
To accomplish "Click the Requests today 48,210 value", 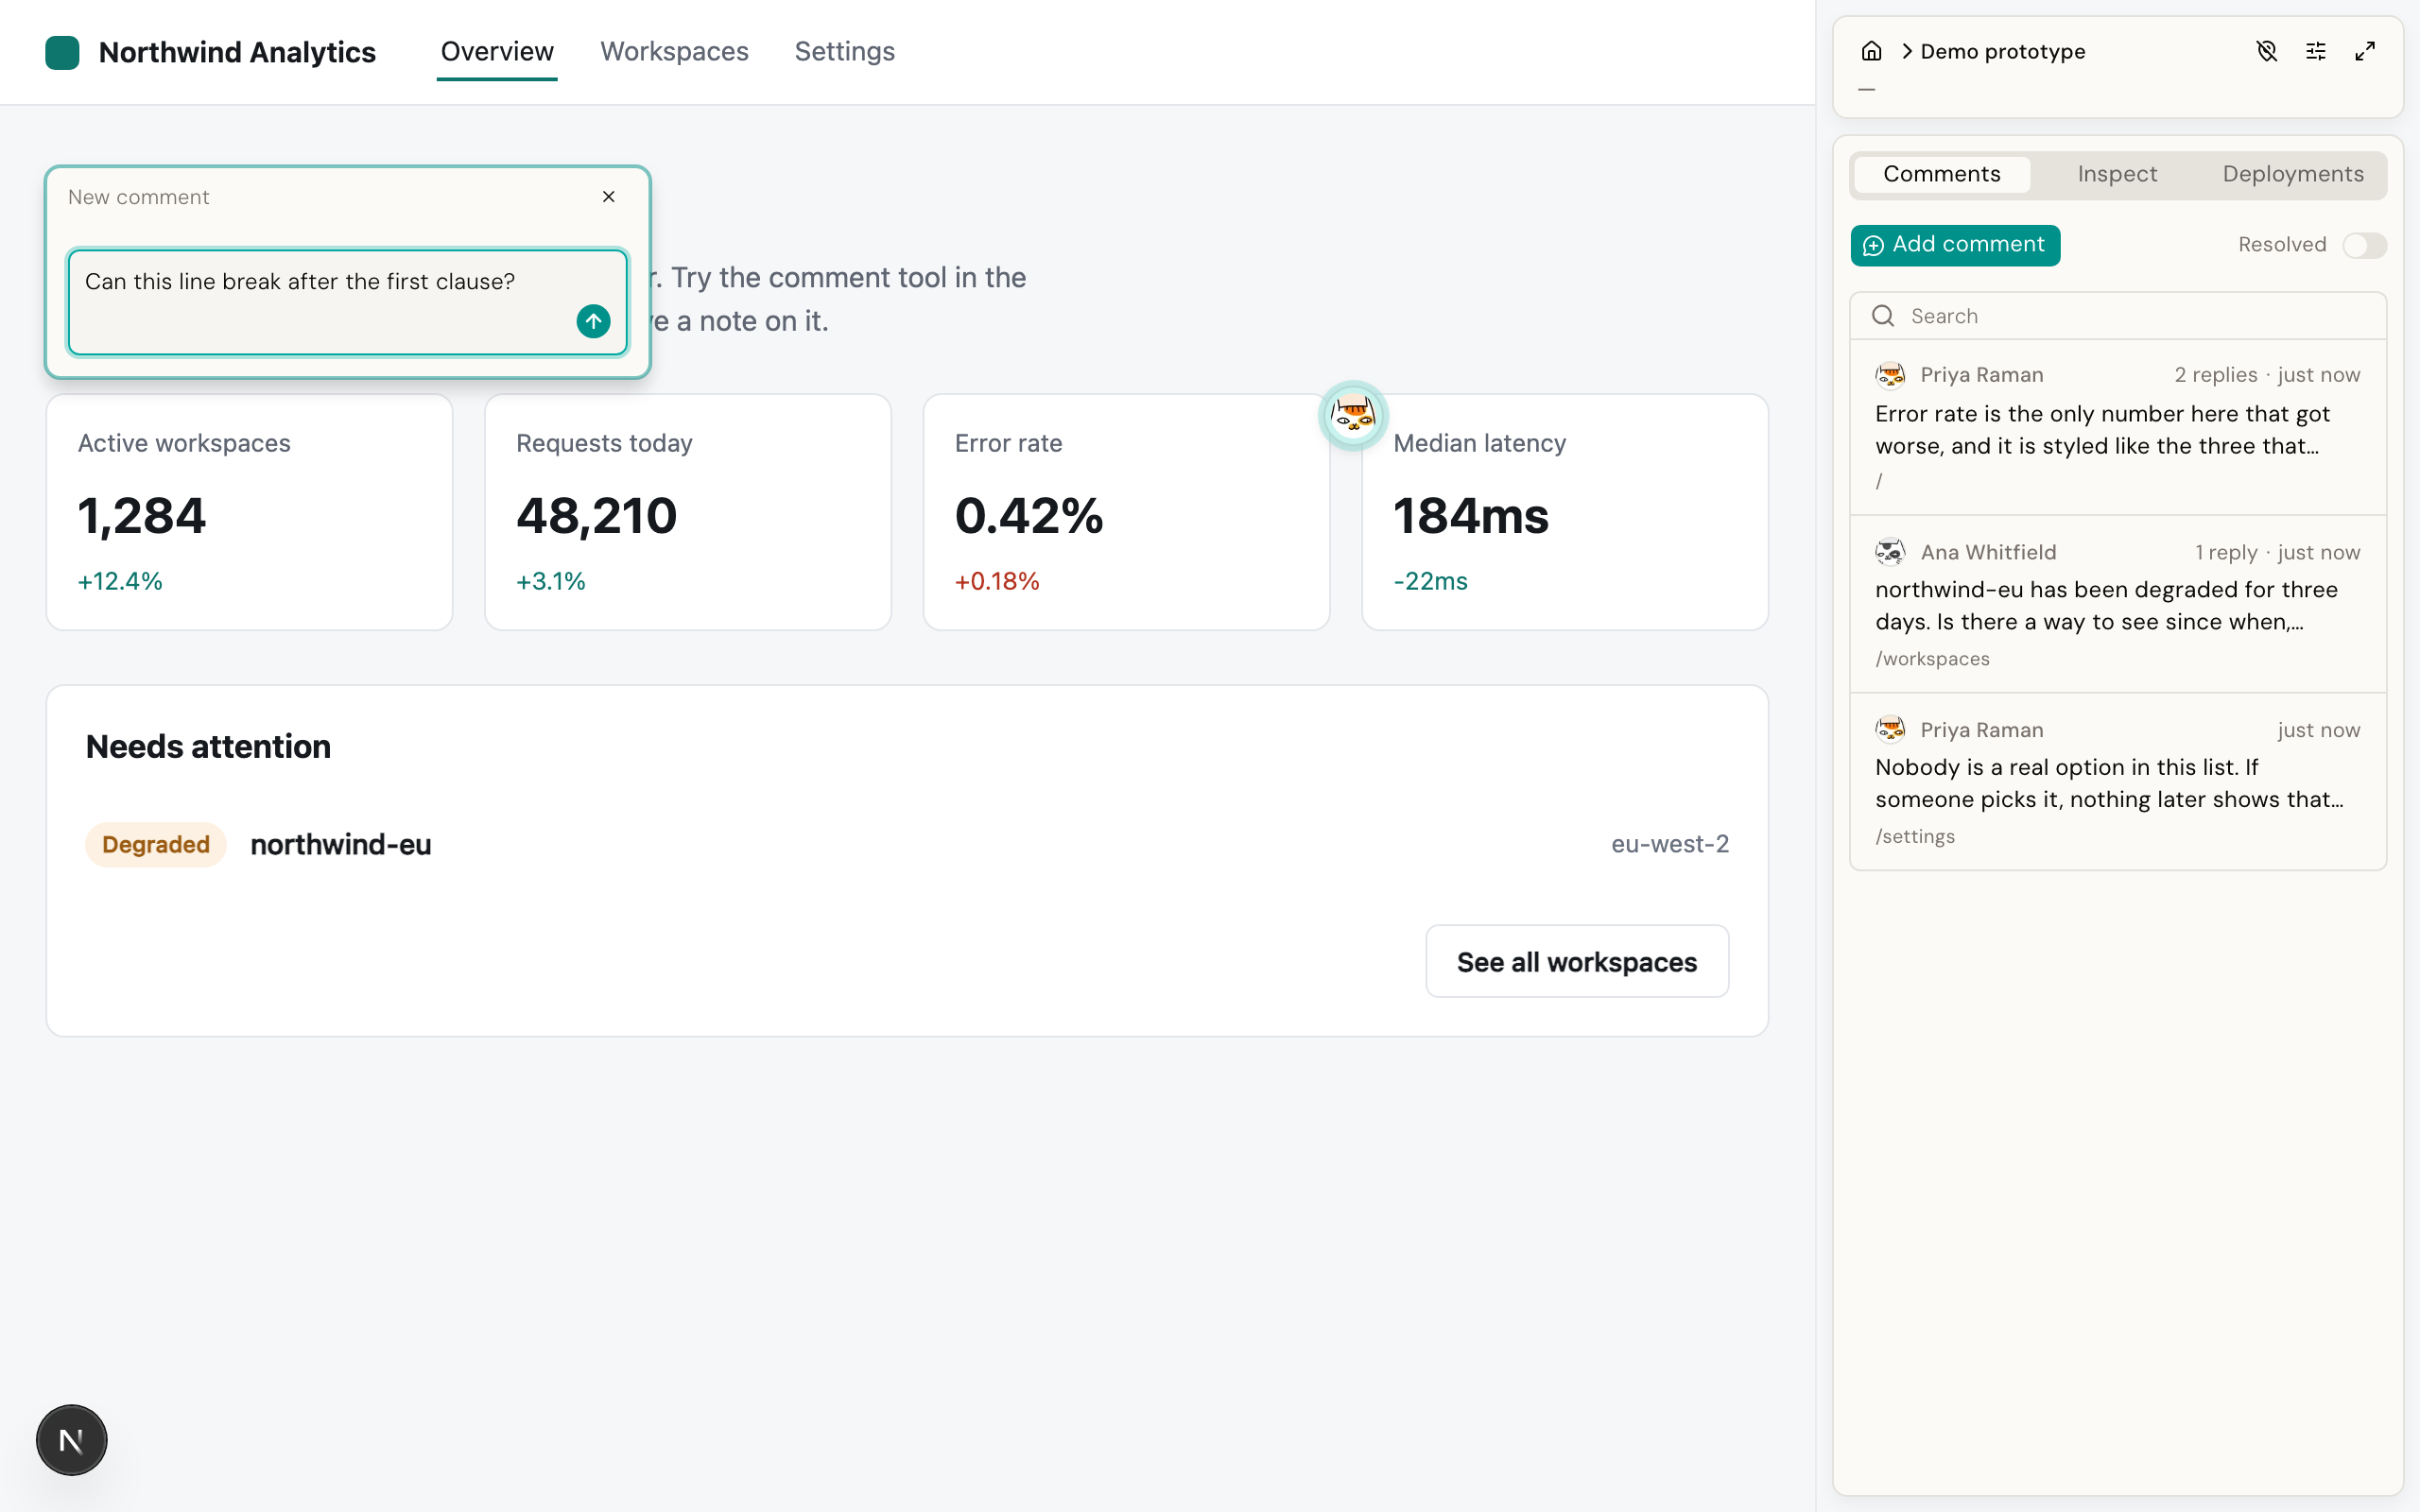I will coord(597,516).
